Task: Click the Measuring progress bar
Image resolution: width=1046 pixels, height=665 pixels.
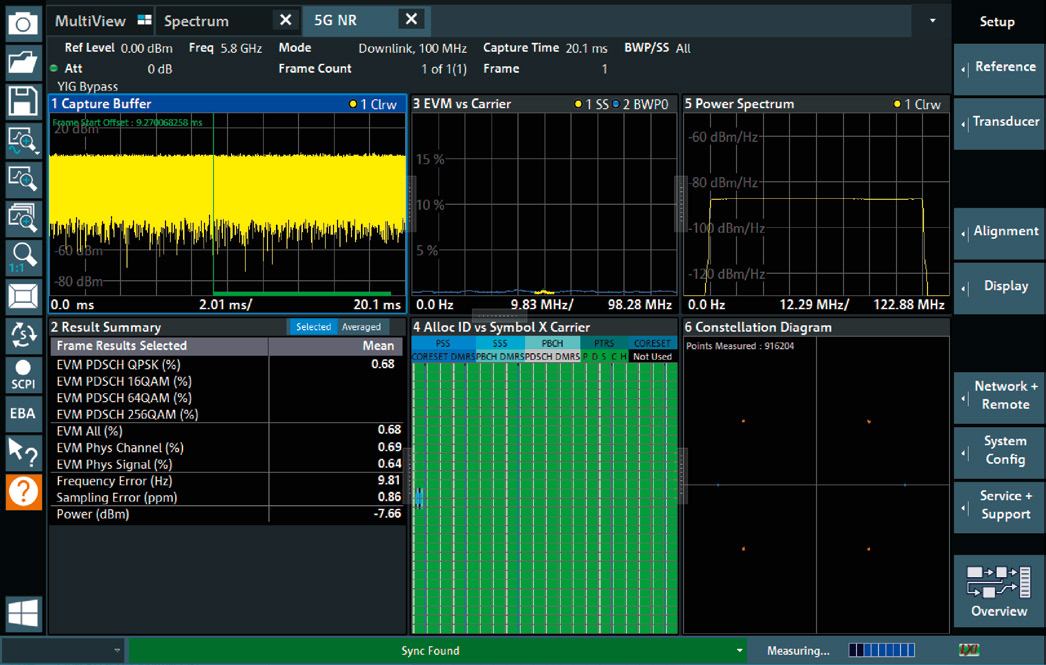Action: (881, 651)
